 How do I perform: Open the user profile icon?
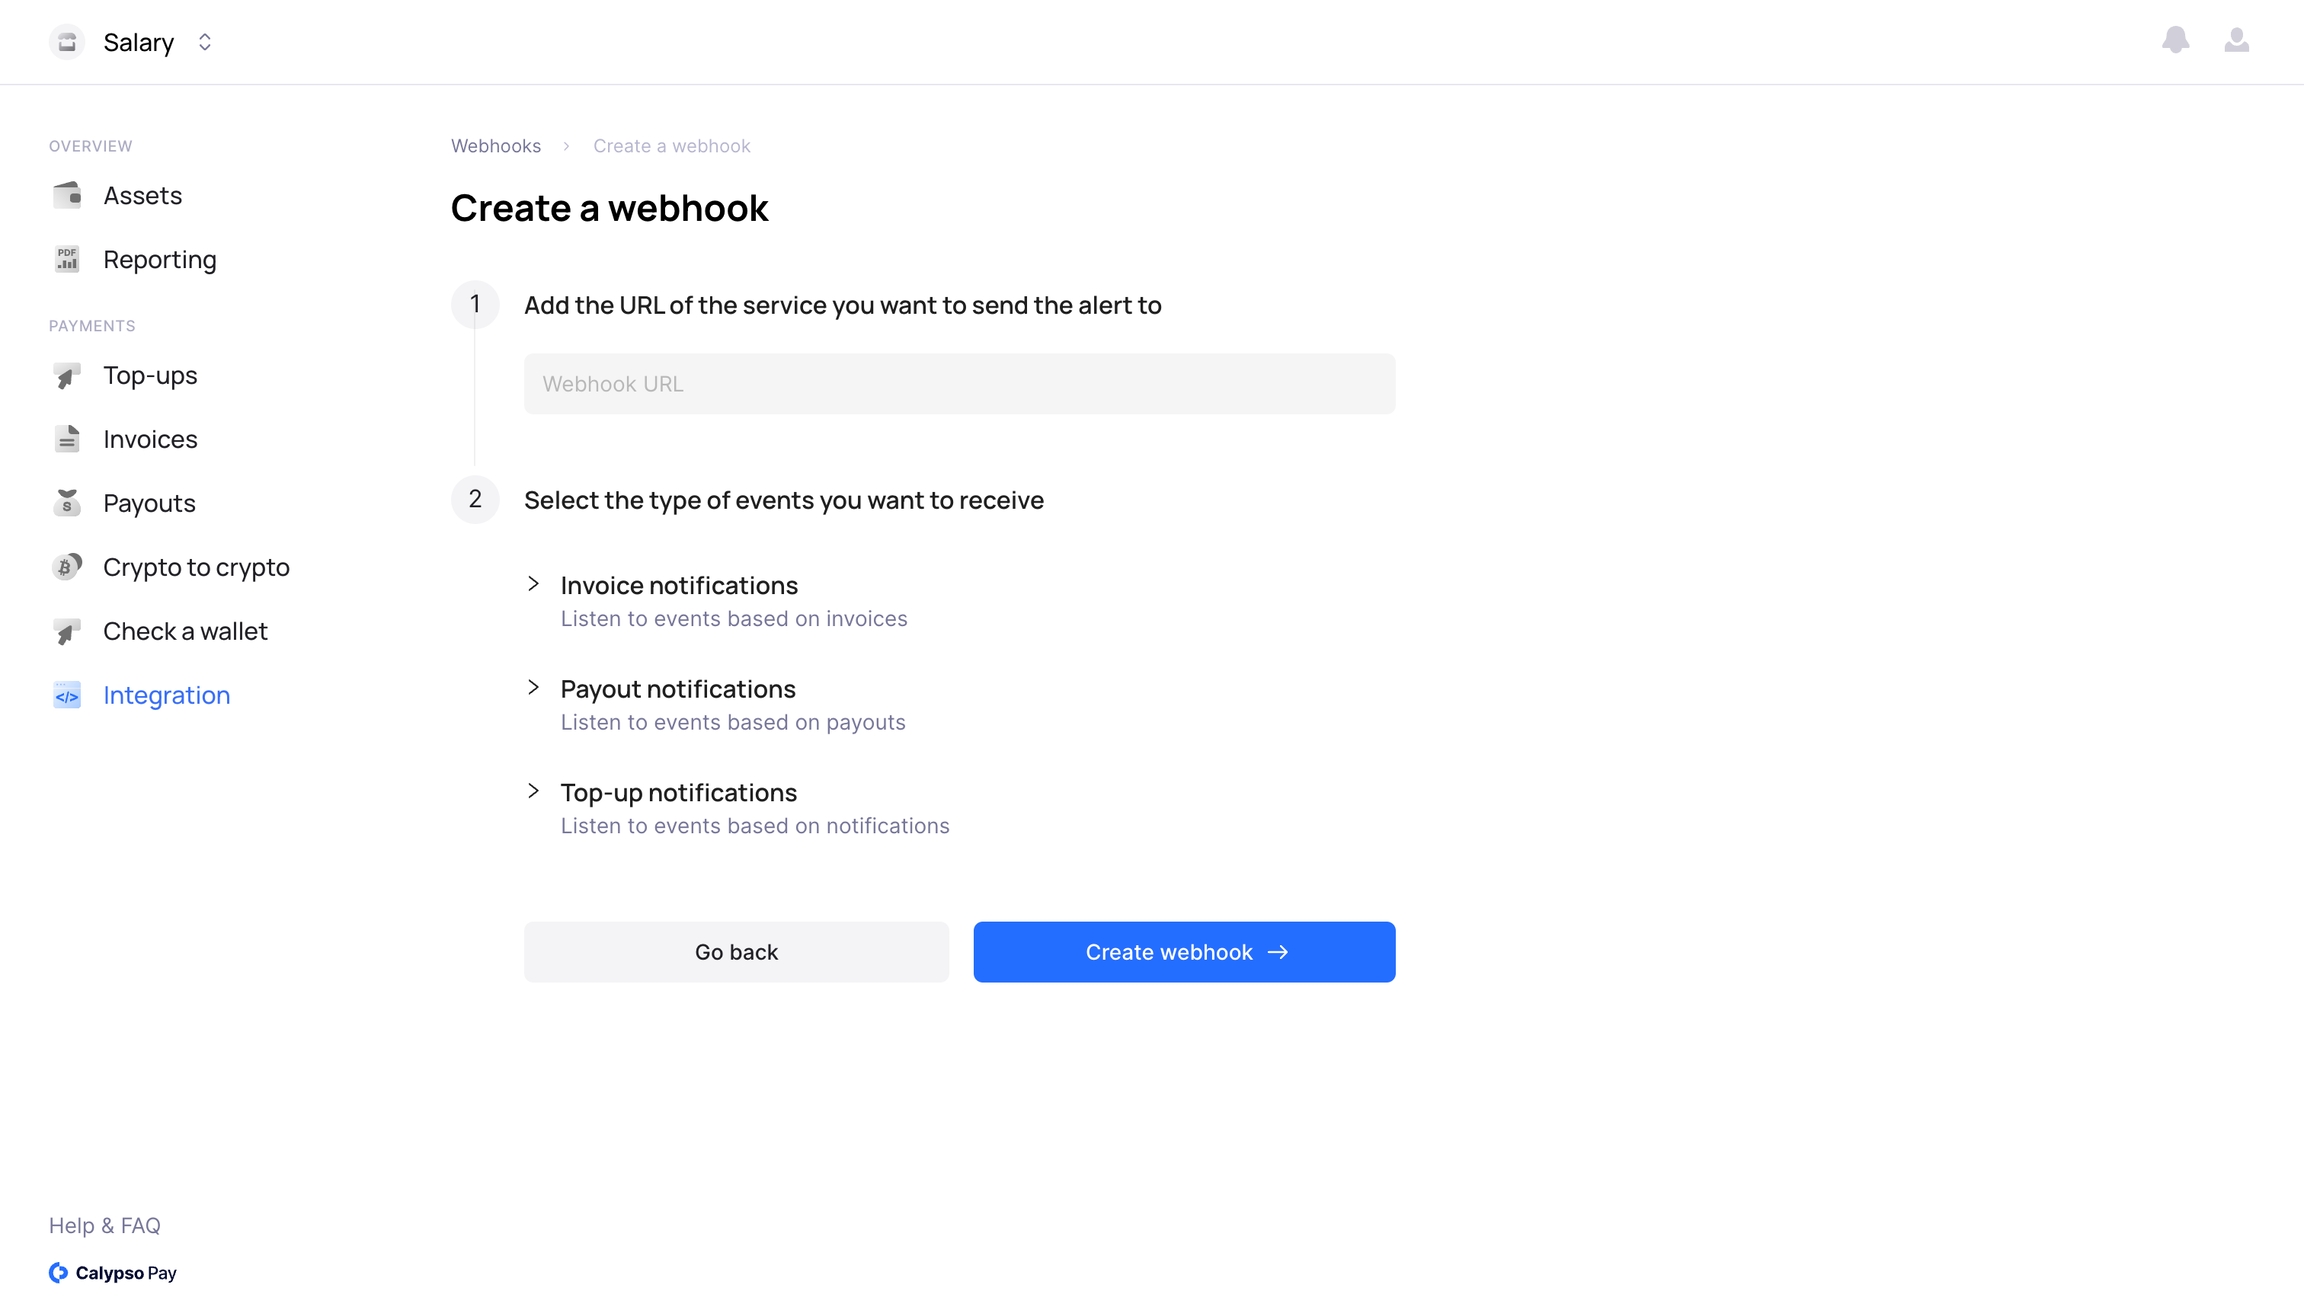point(2236,40)
